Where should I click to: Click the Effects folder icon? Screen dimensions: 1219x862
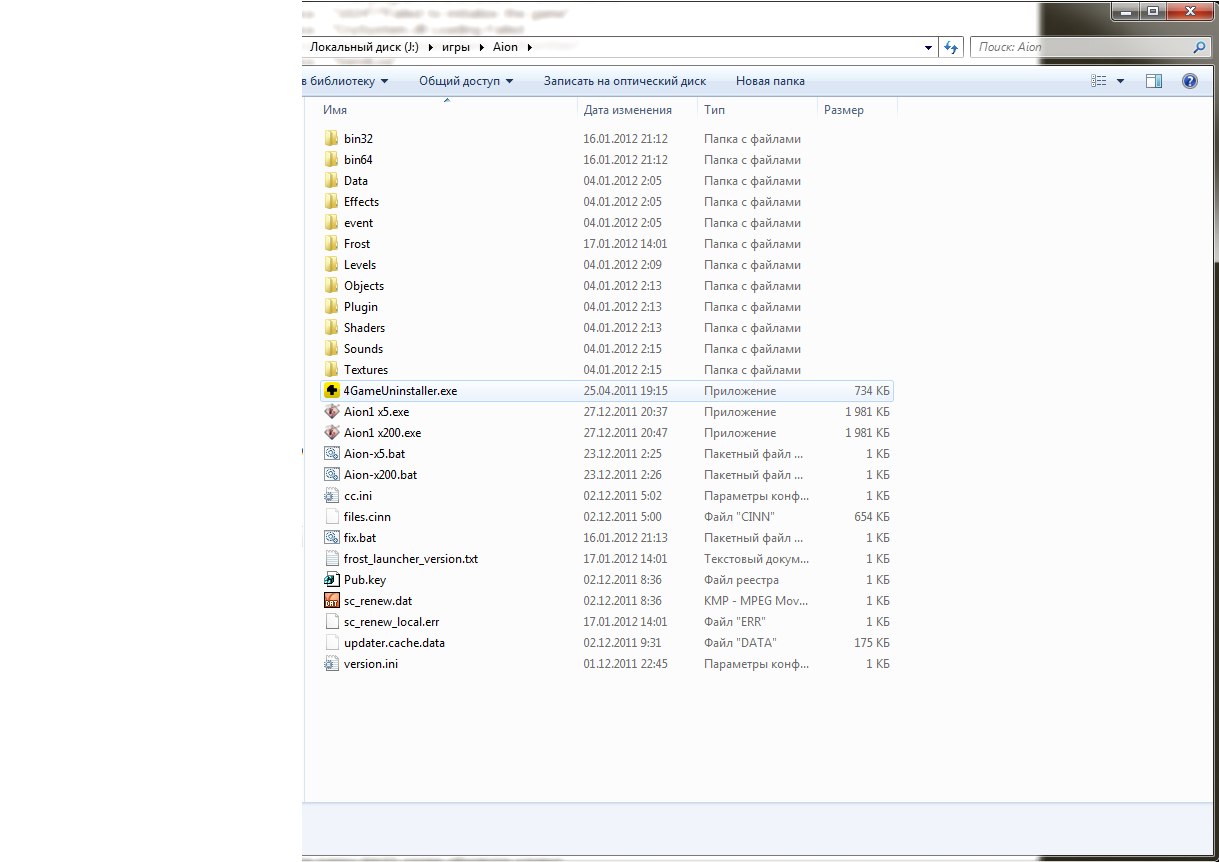(332, 202)
